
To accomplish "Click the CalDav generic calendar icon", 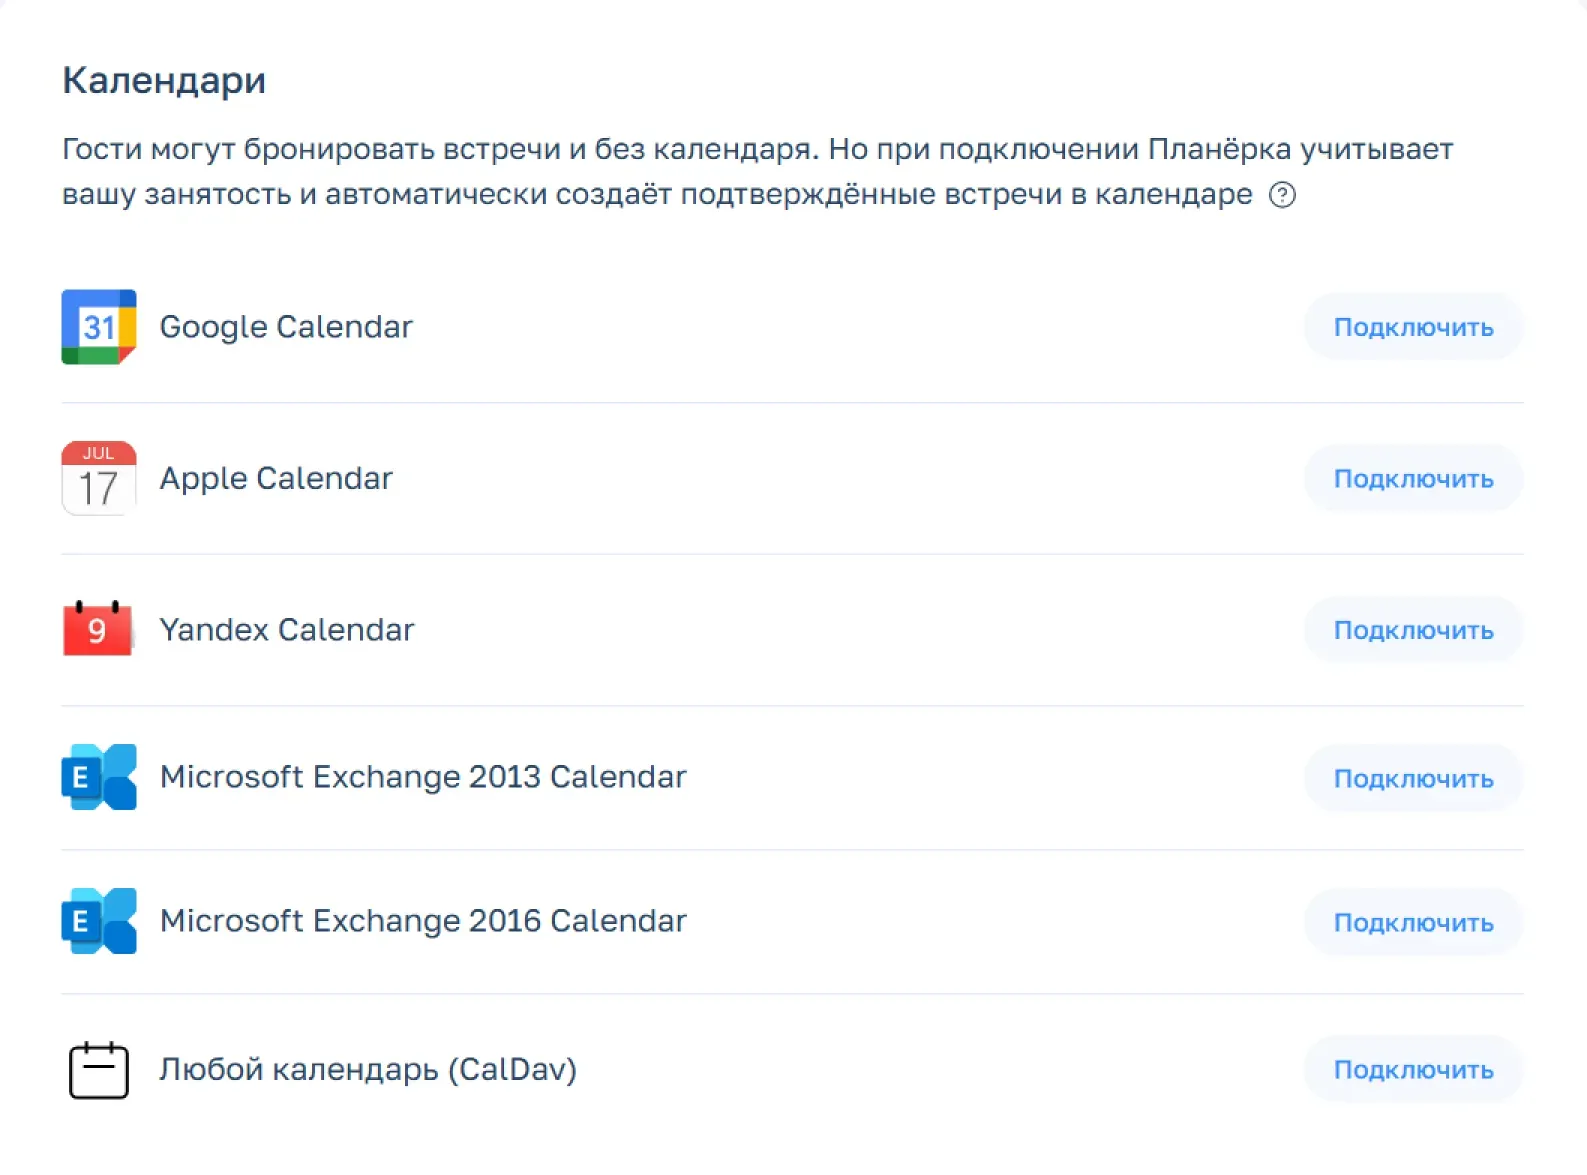I will click(x=99, y=1070).
